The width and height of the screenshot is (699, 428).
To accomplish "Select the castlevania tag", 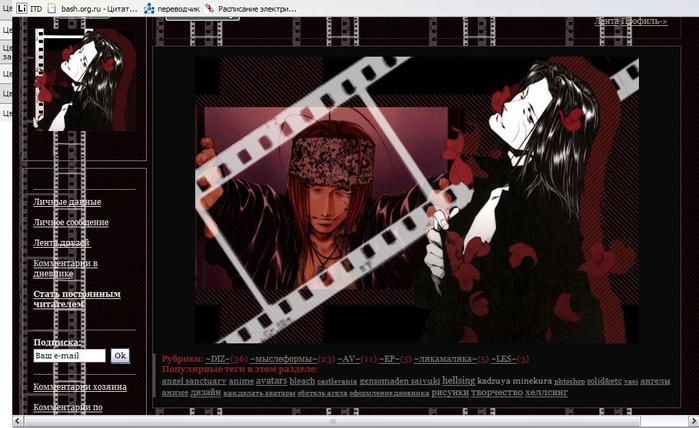I will (x=337, y=382).
